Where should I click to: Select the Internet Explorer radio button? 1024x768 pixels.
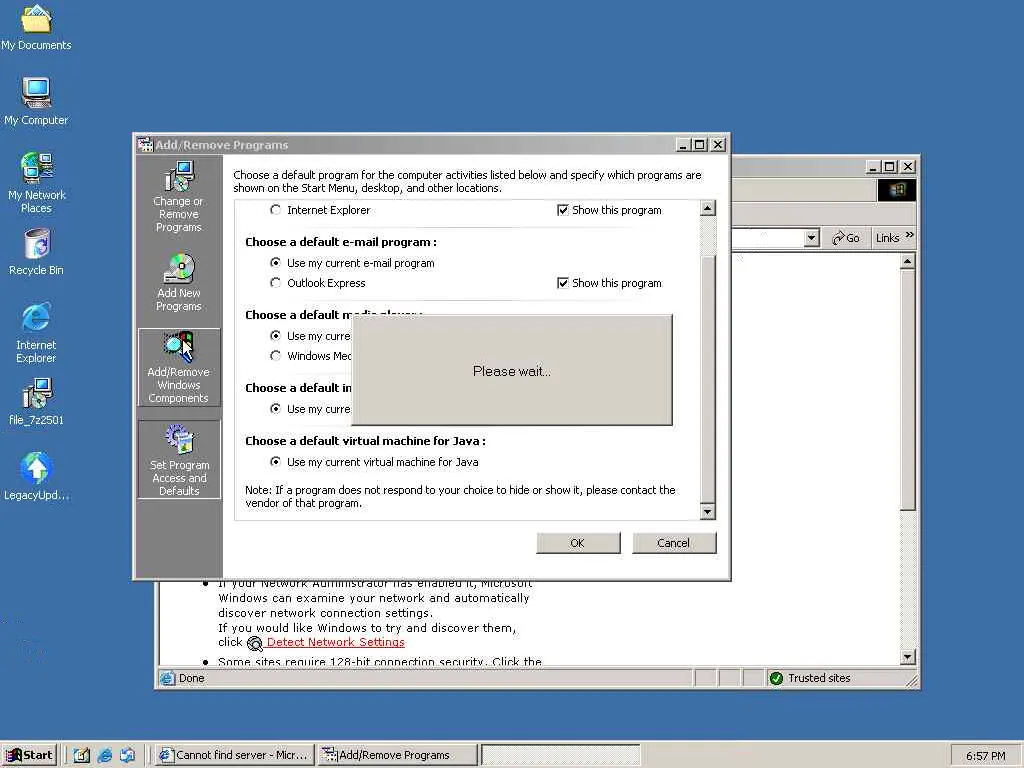click(x=276, y=210)
